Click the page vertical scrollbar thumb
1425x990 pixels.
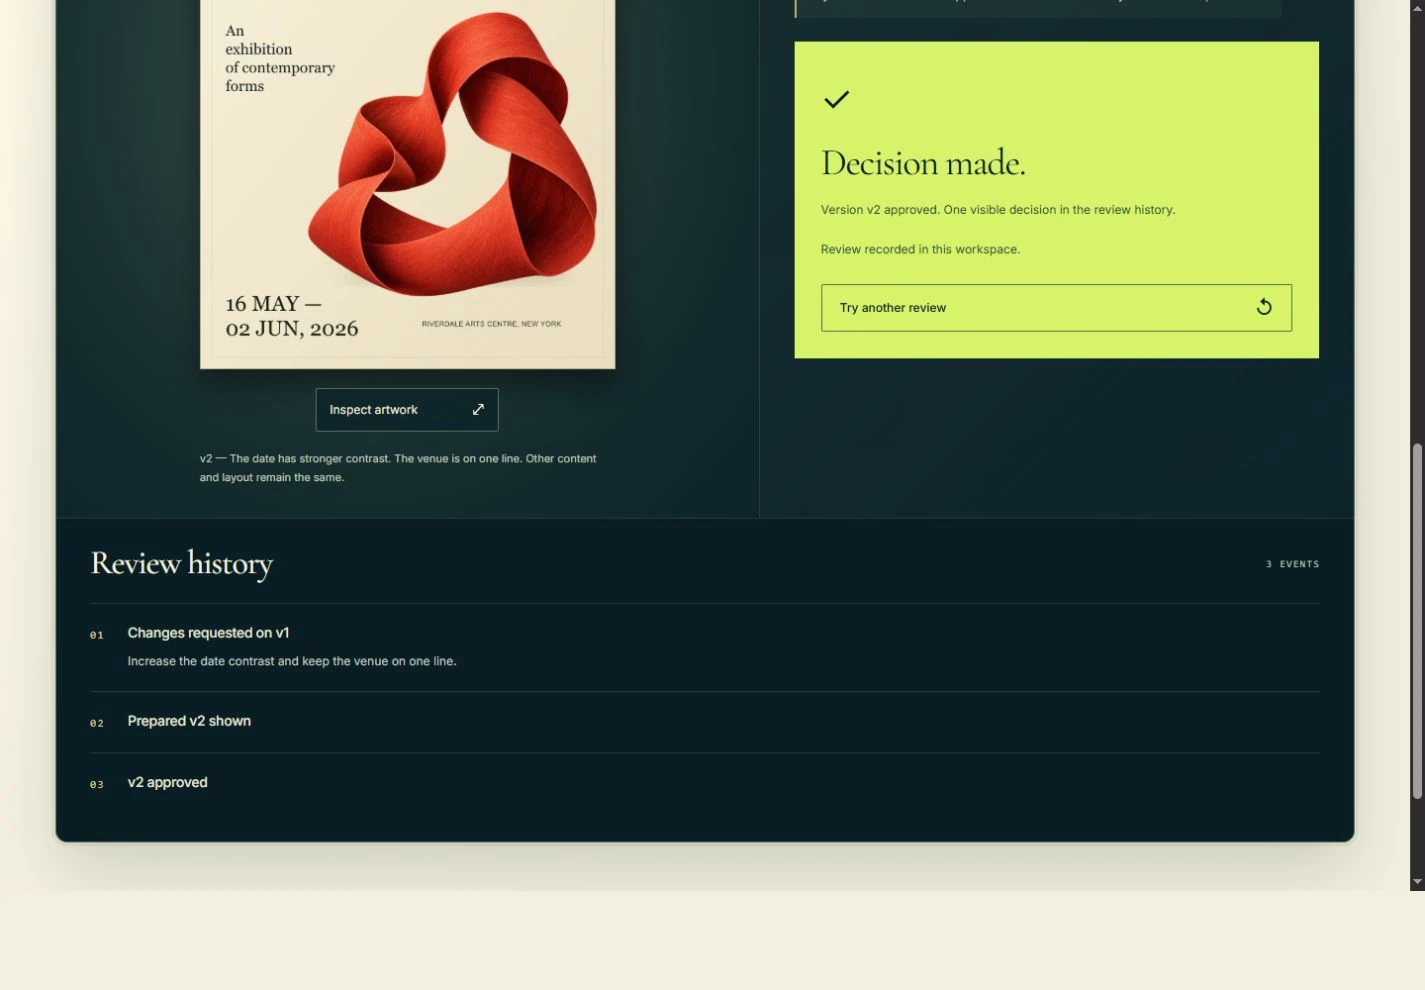[1417, 621]
